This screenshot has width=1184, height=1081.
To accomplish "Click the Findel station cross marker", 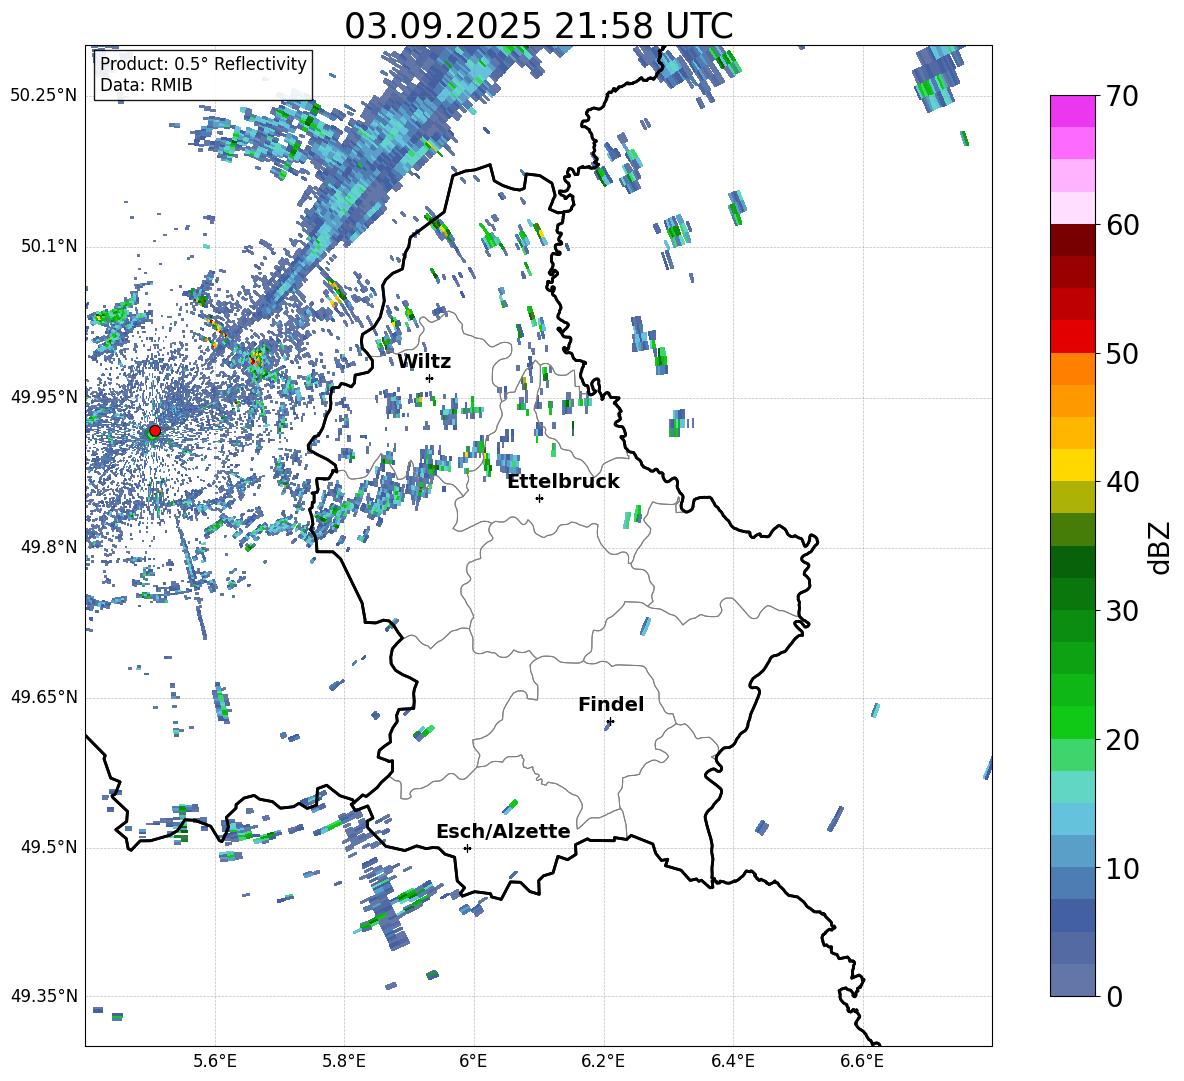I will 610,722.
